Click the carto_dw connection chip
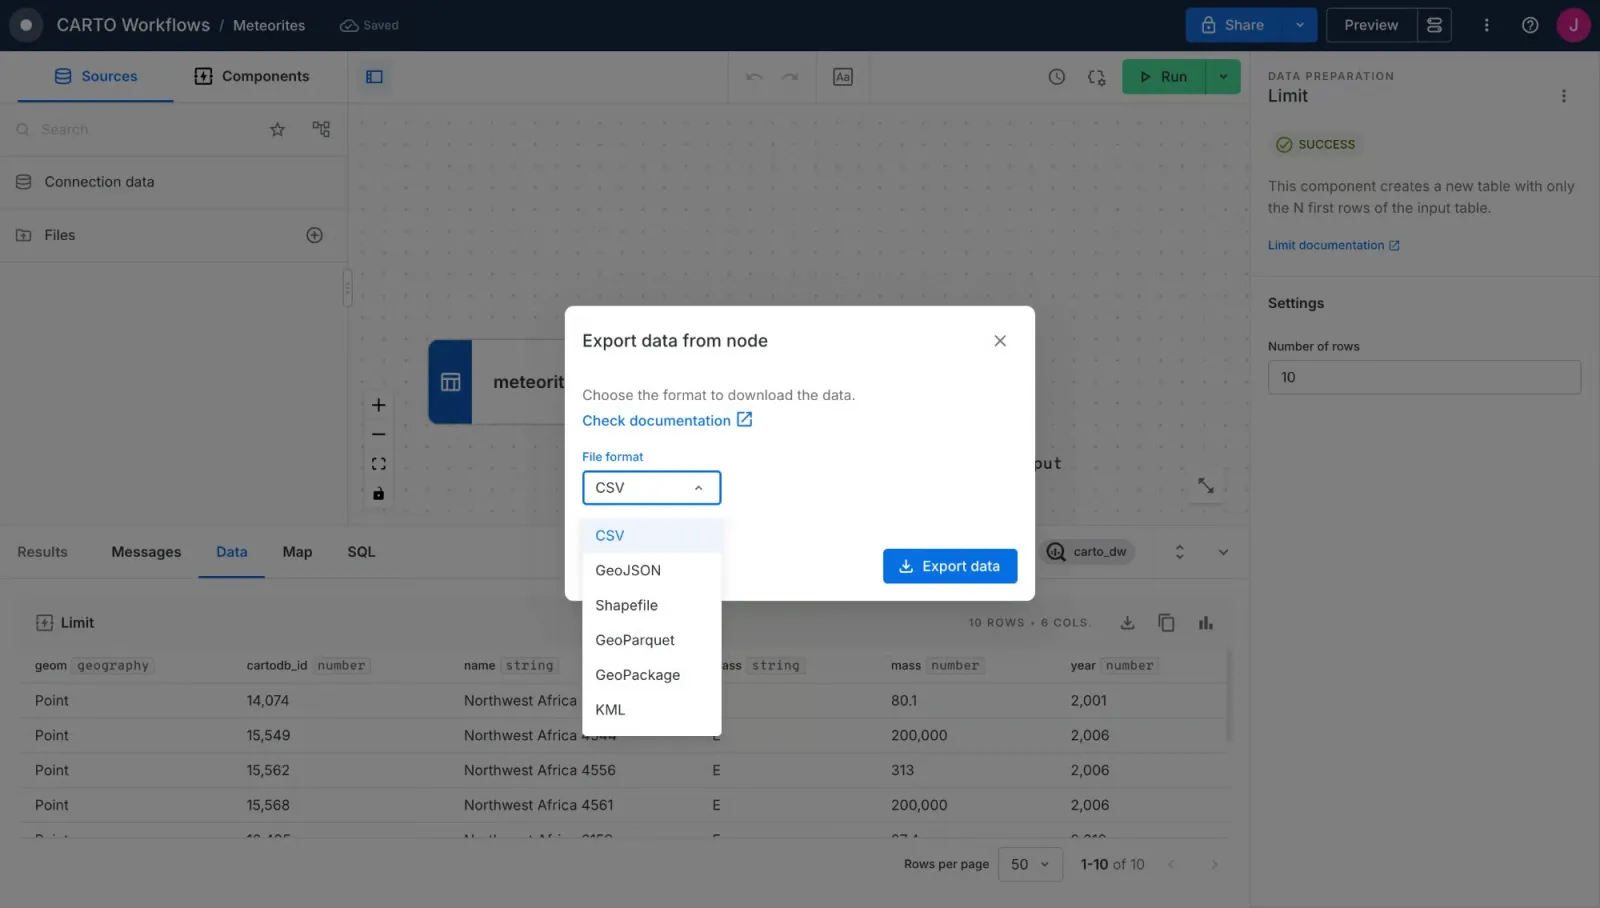This screenshot has height=908, width=1600. [1088, 552]
